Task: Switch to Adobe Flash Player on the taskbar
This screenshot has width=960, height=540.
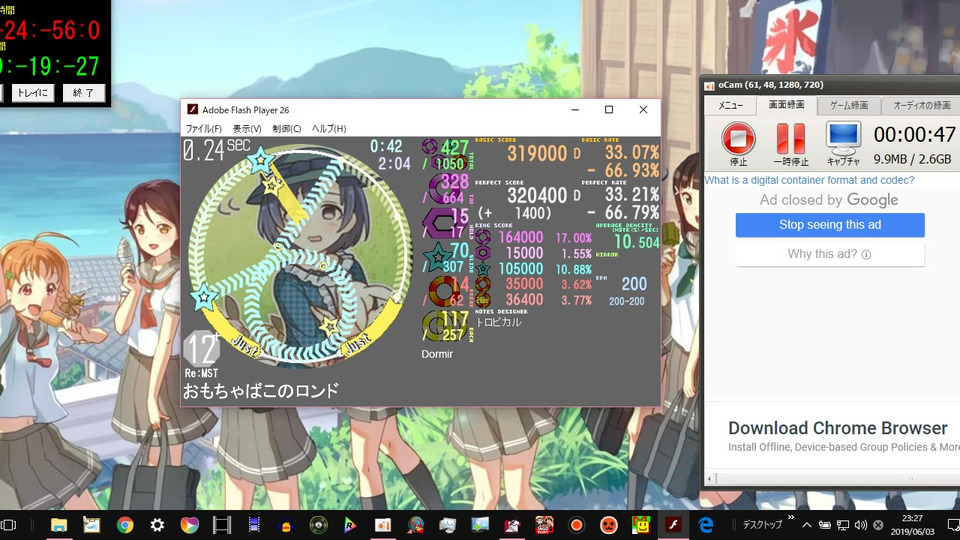Action: tap(673, 525)
